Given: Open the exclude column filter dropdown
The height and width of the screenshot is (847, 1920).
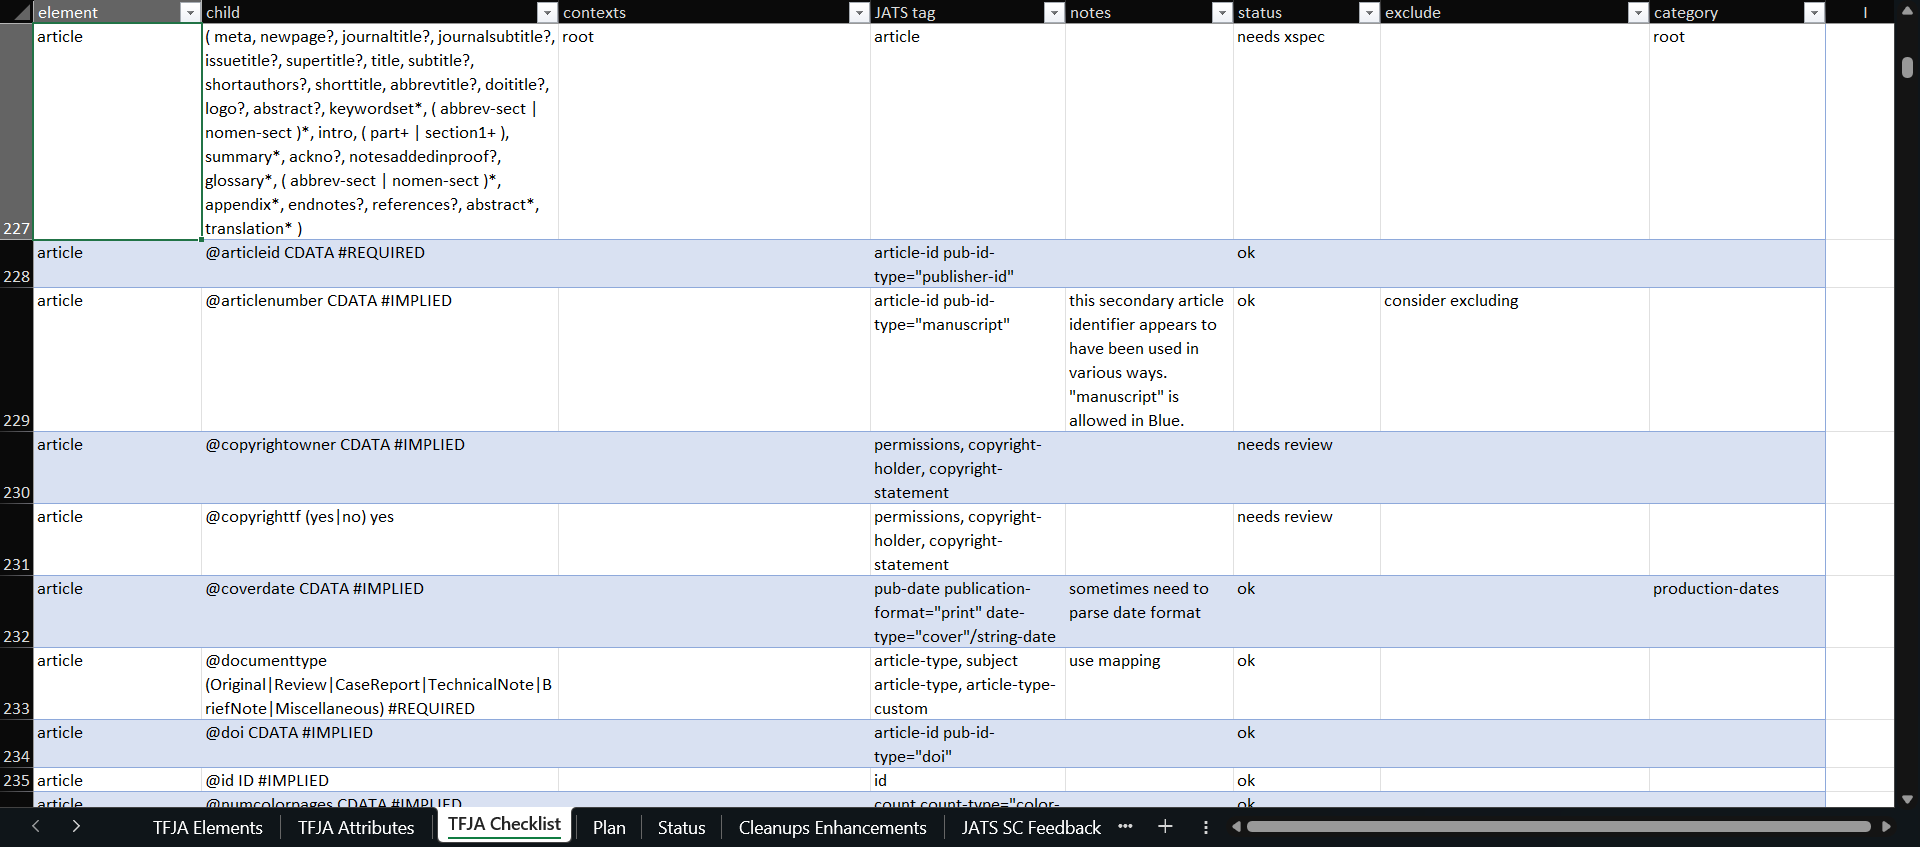Looking at the screenshot, I should click(x=1637, y=13).
